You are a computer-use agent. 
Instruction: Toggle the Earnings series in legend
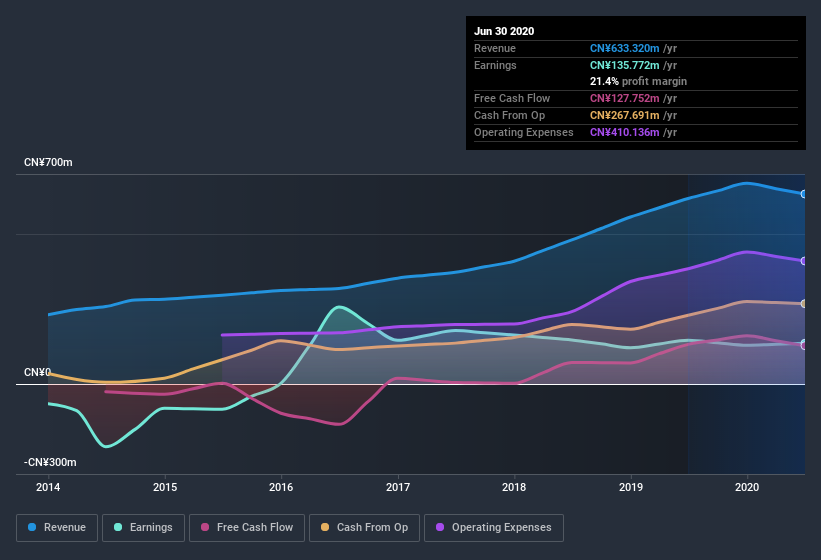point(142,527)
